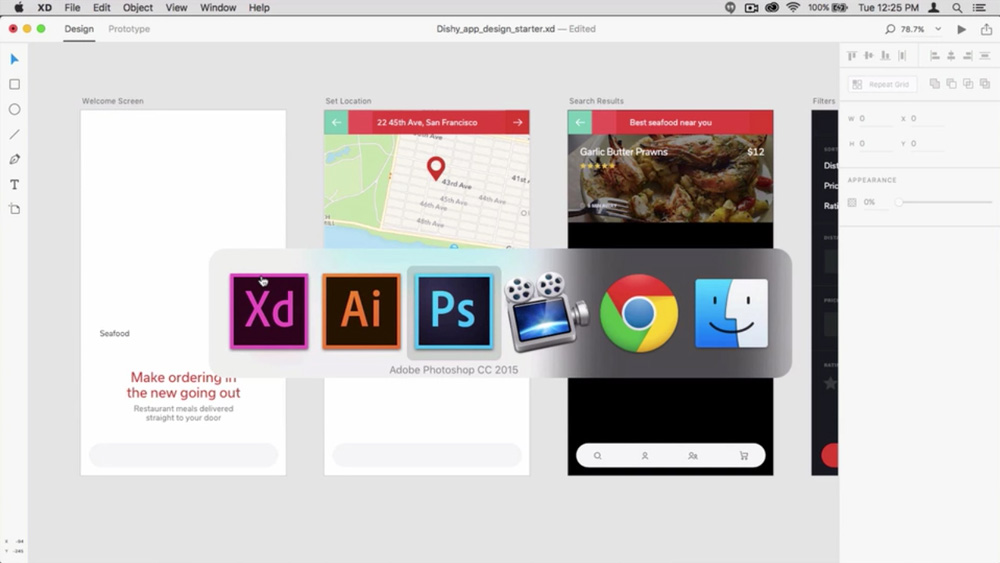Viewport: 1000px width, 563px height.
Task: Open the Object menu
Action: pyautogui.click(x=138, y=8)
